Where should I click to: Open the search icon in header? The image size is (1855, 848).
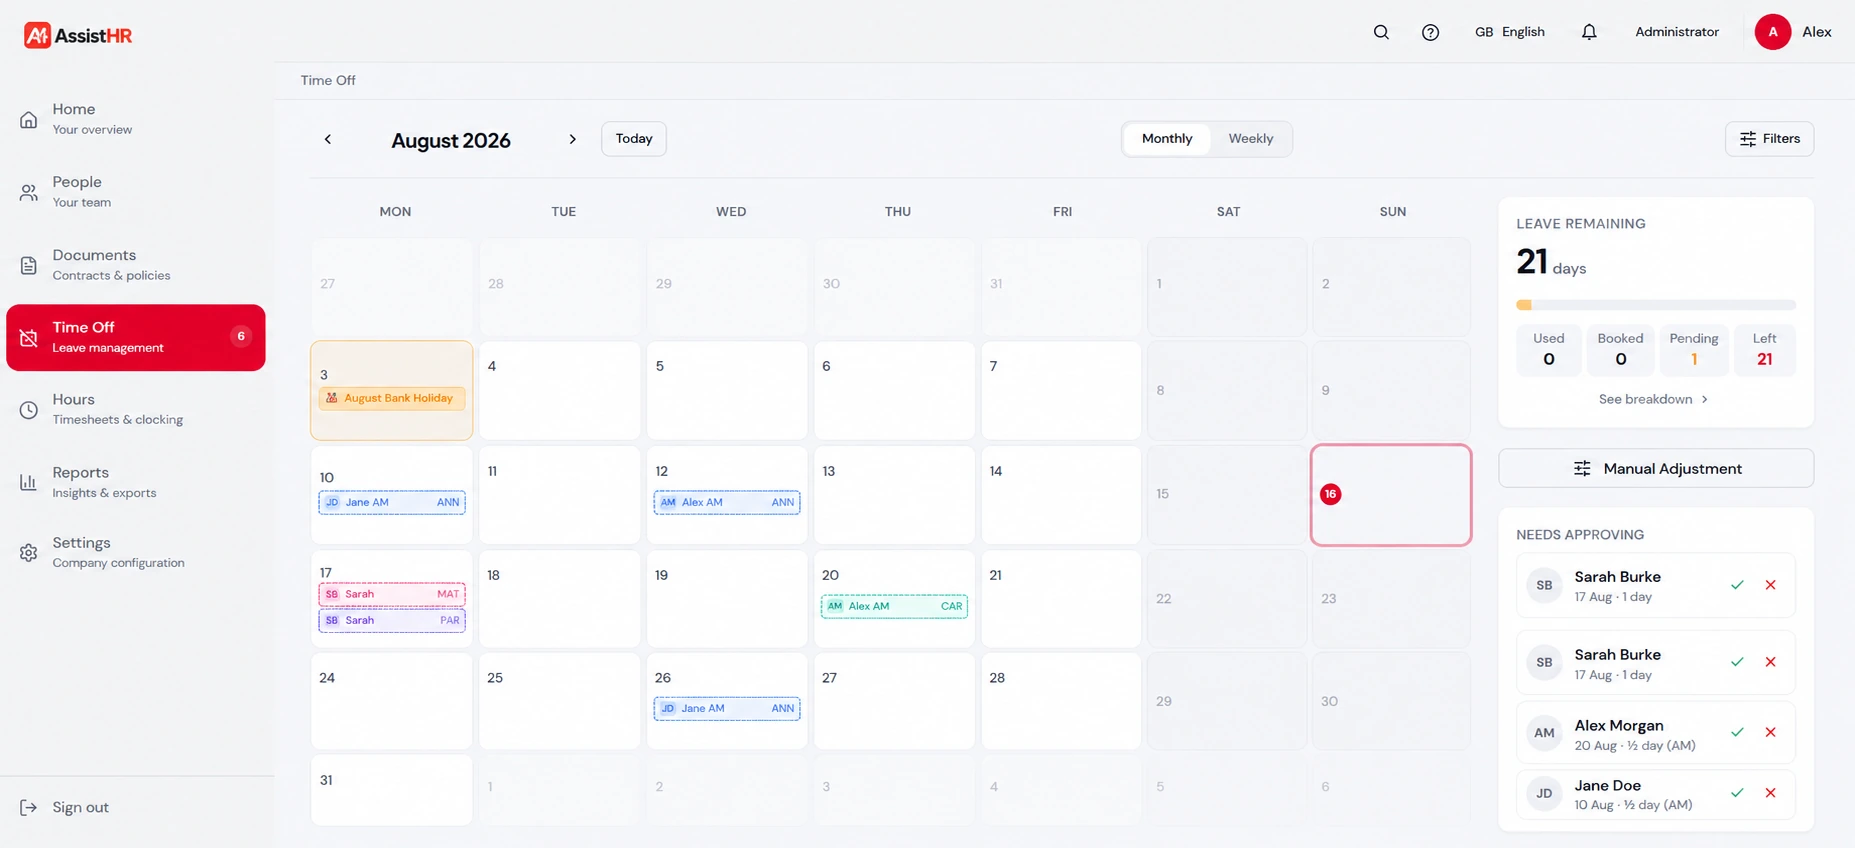point(1381,32)
